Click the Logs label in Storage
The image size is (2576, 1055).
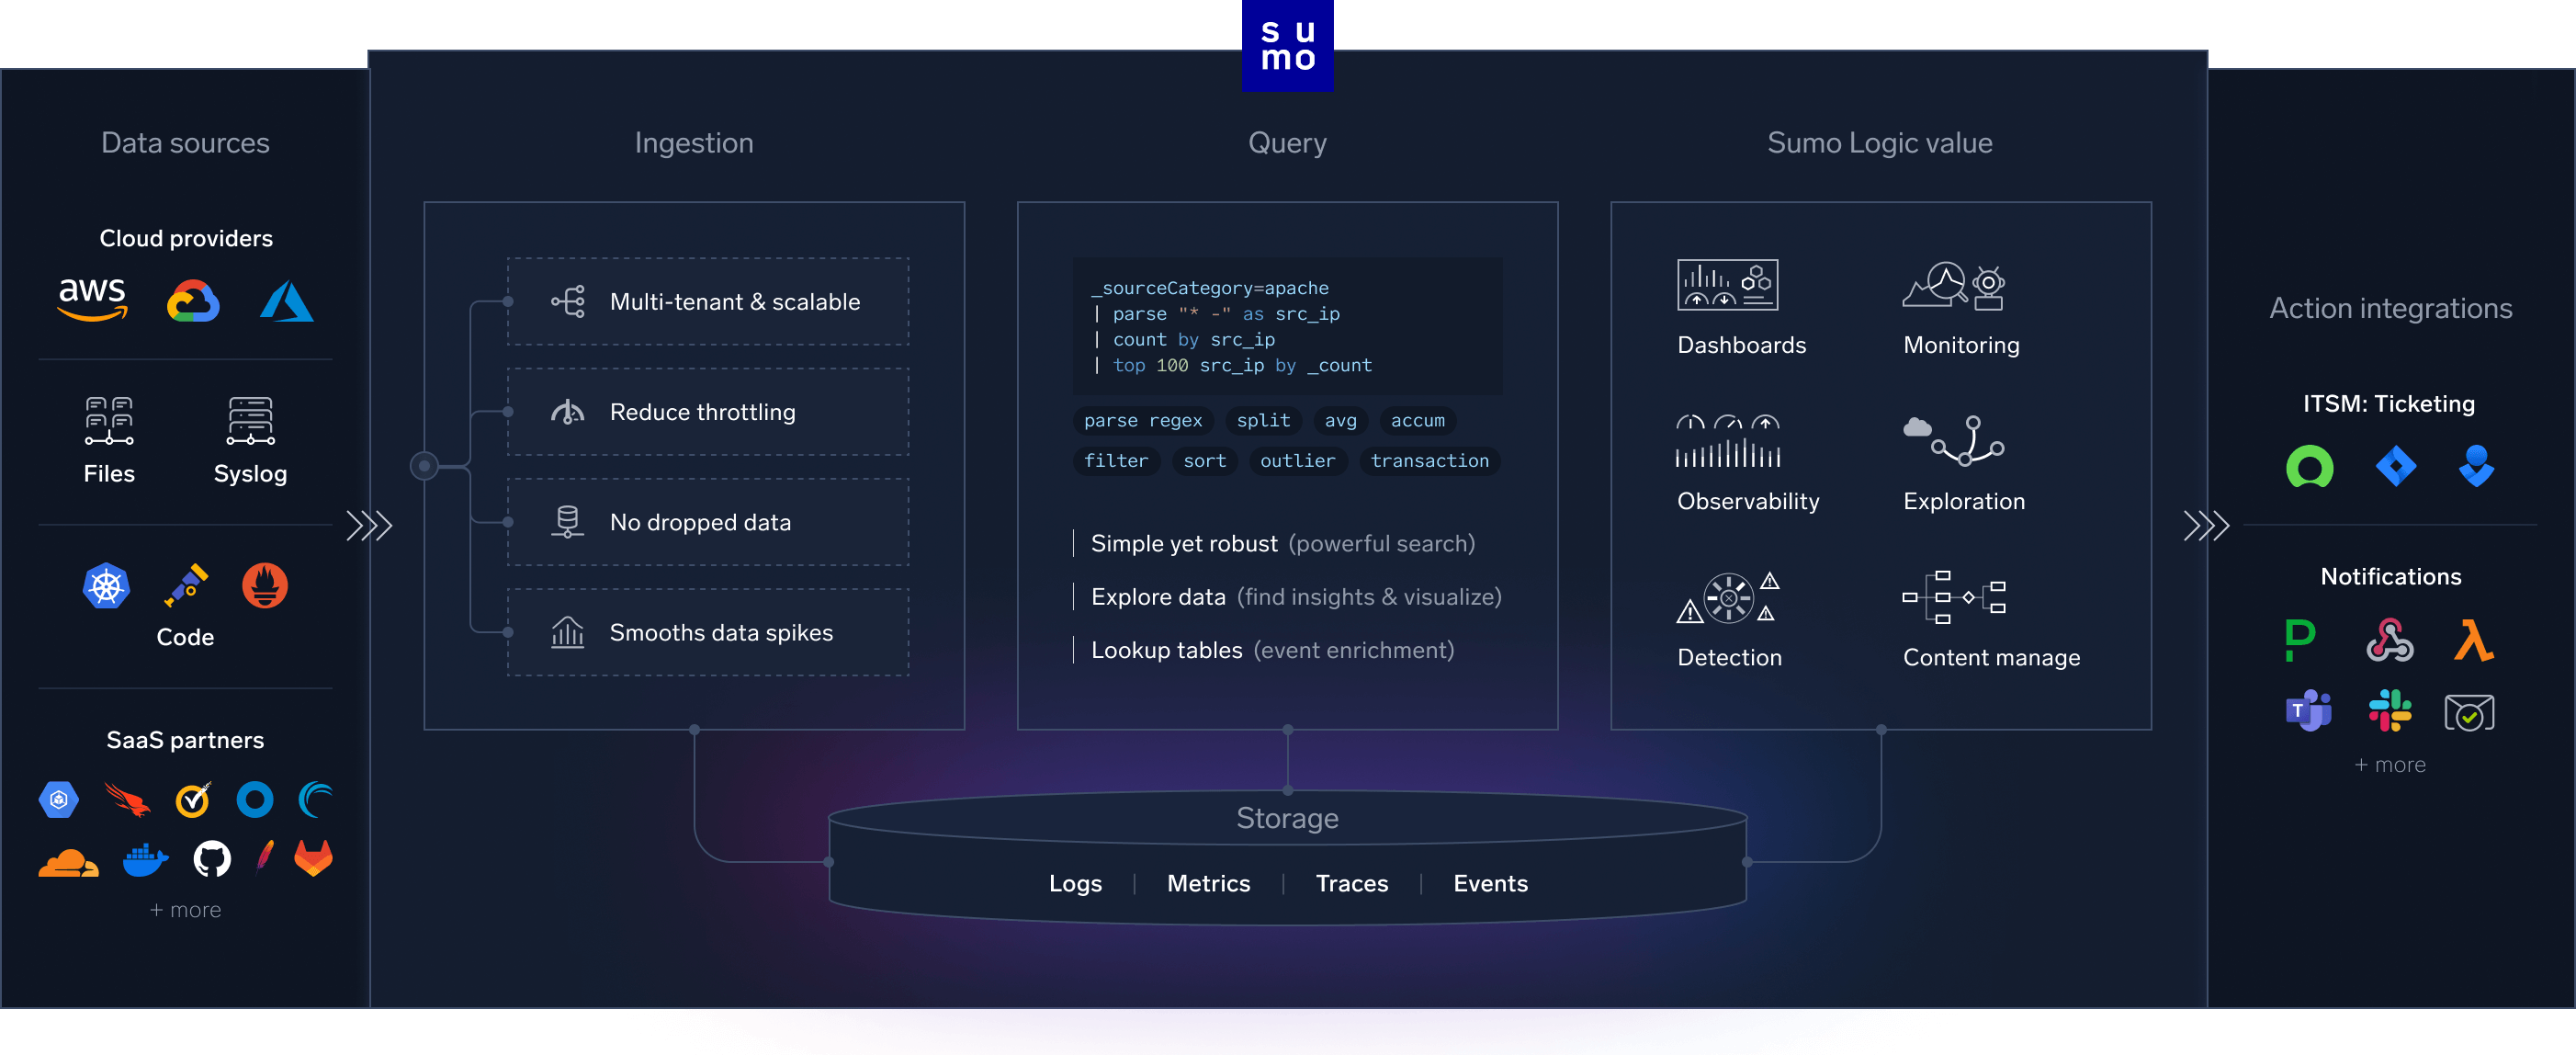pos(1075,883)
